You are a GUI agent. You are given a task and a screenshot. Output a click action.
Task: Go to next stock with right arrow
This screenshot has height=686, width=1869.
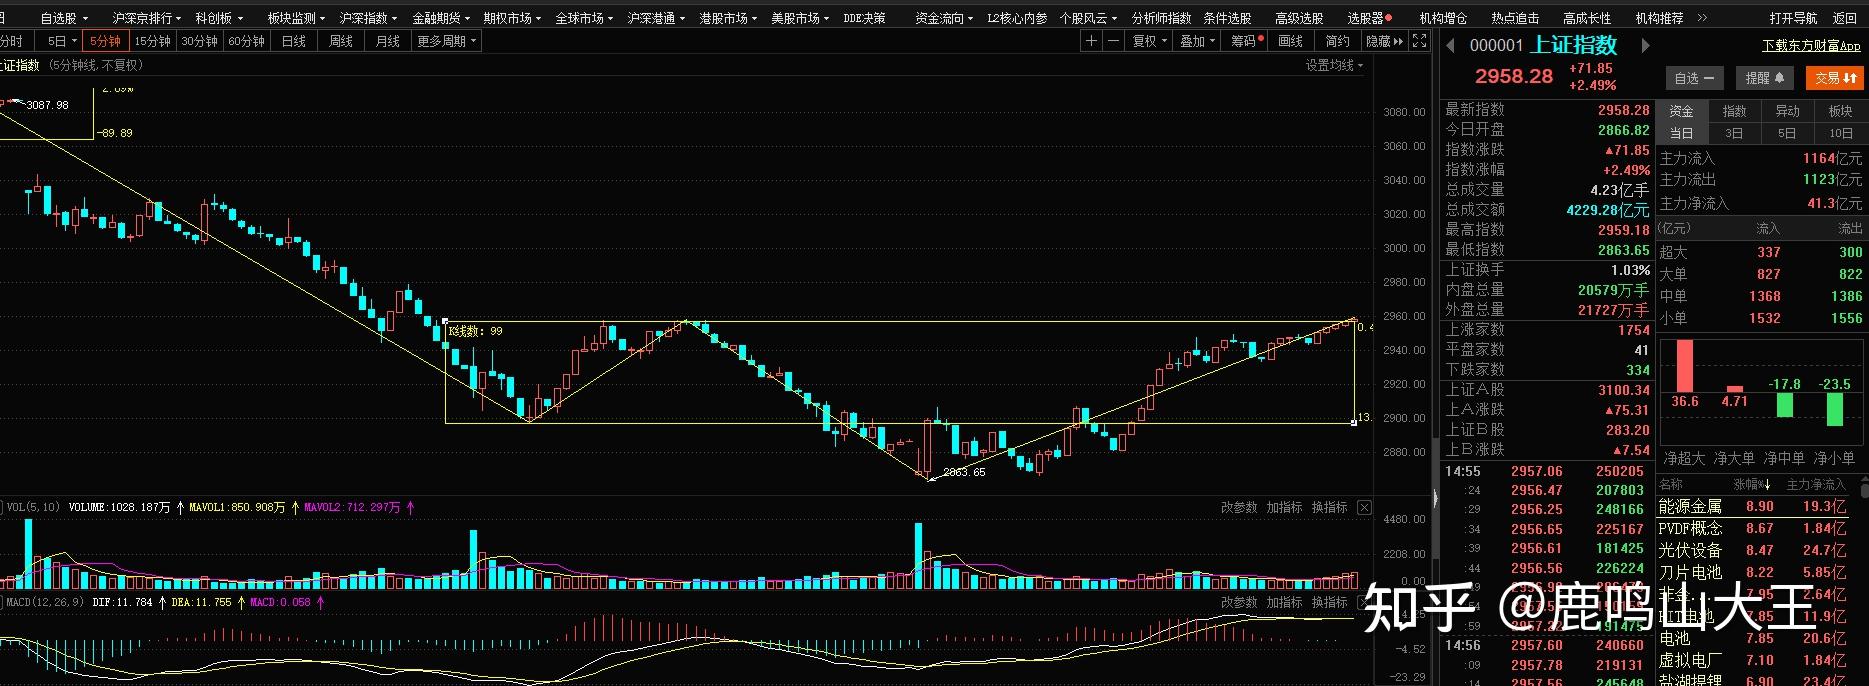pyautogui.click(x=1645, y=45)
